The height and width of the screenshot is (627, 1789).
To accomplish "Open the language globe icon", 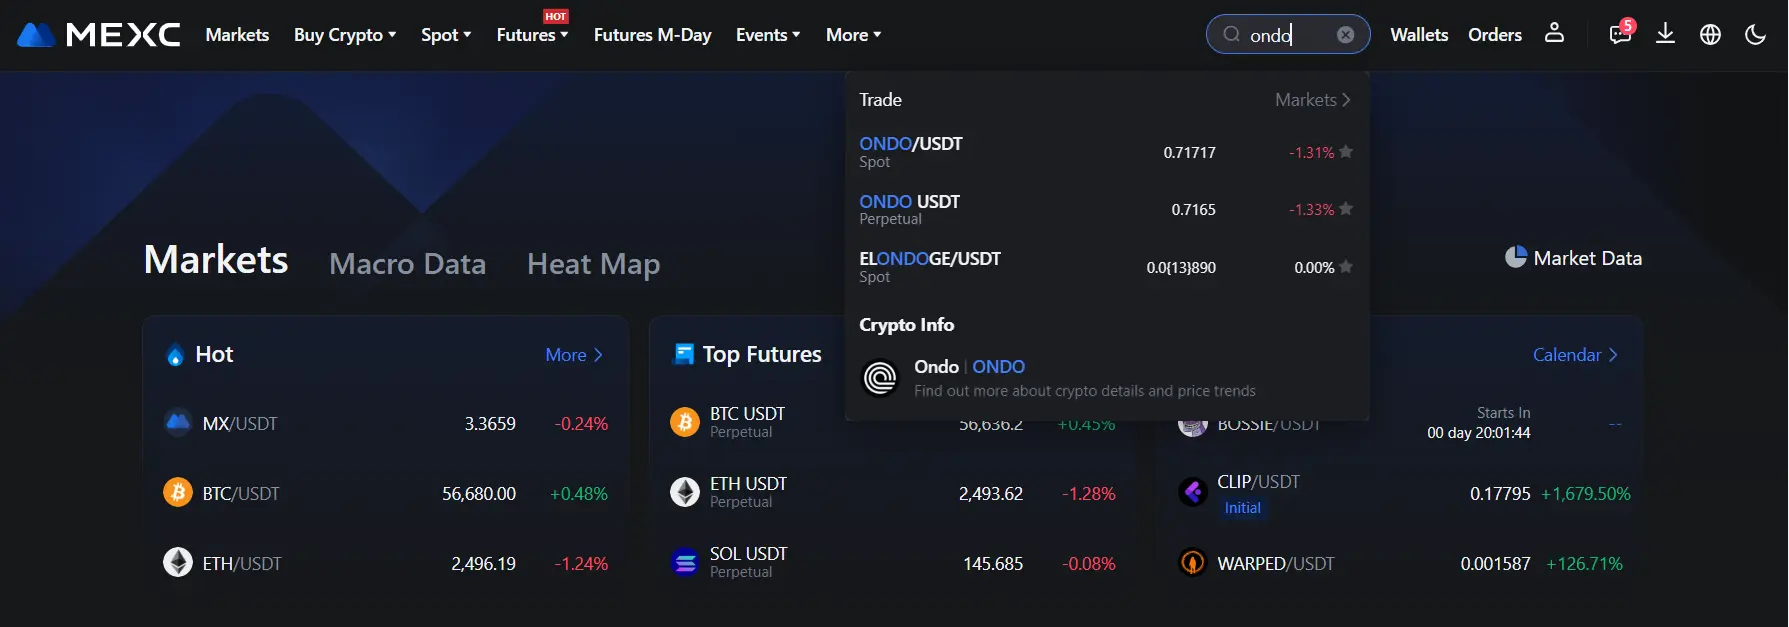I will point(1710,35).
